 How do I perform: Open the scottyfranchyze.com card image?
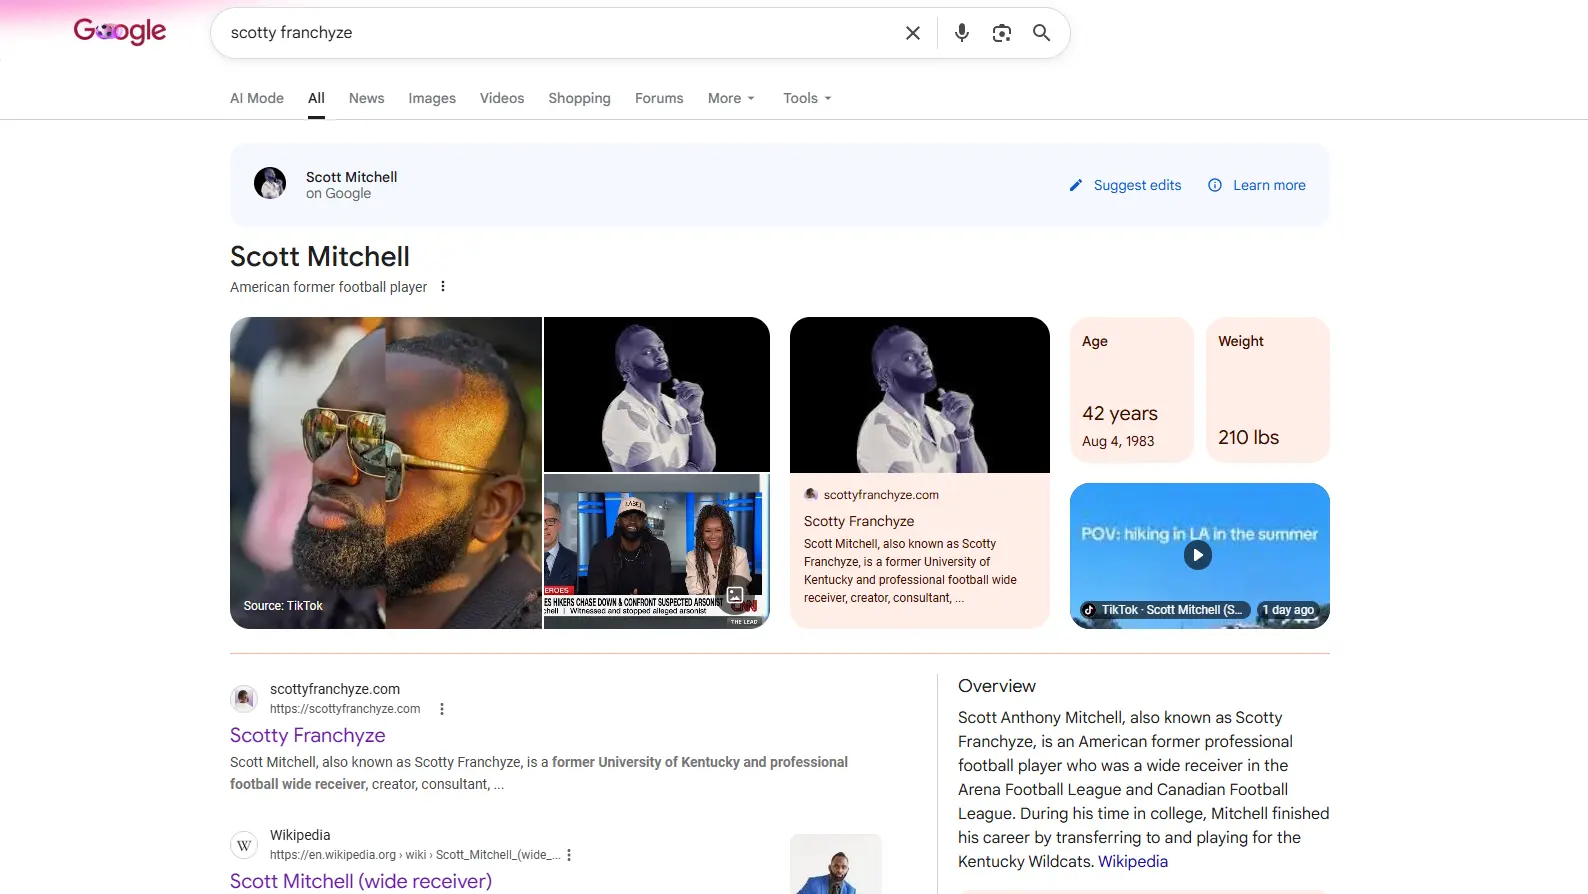920,395
